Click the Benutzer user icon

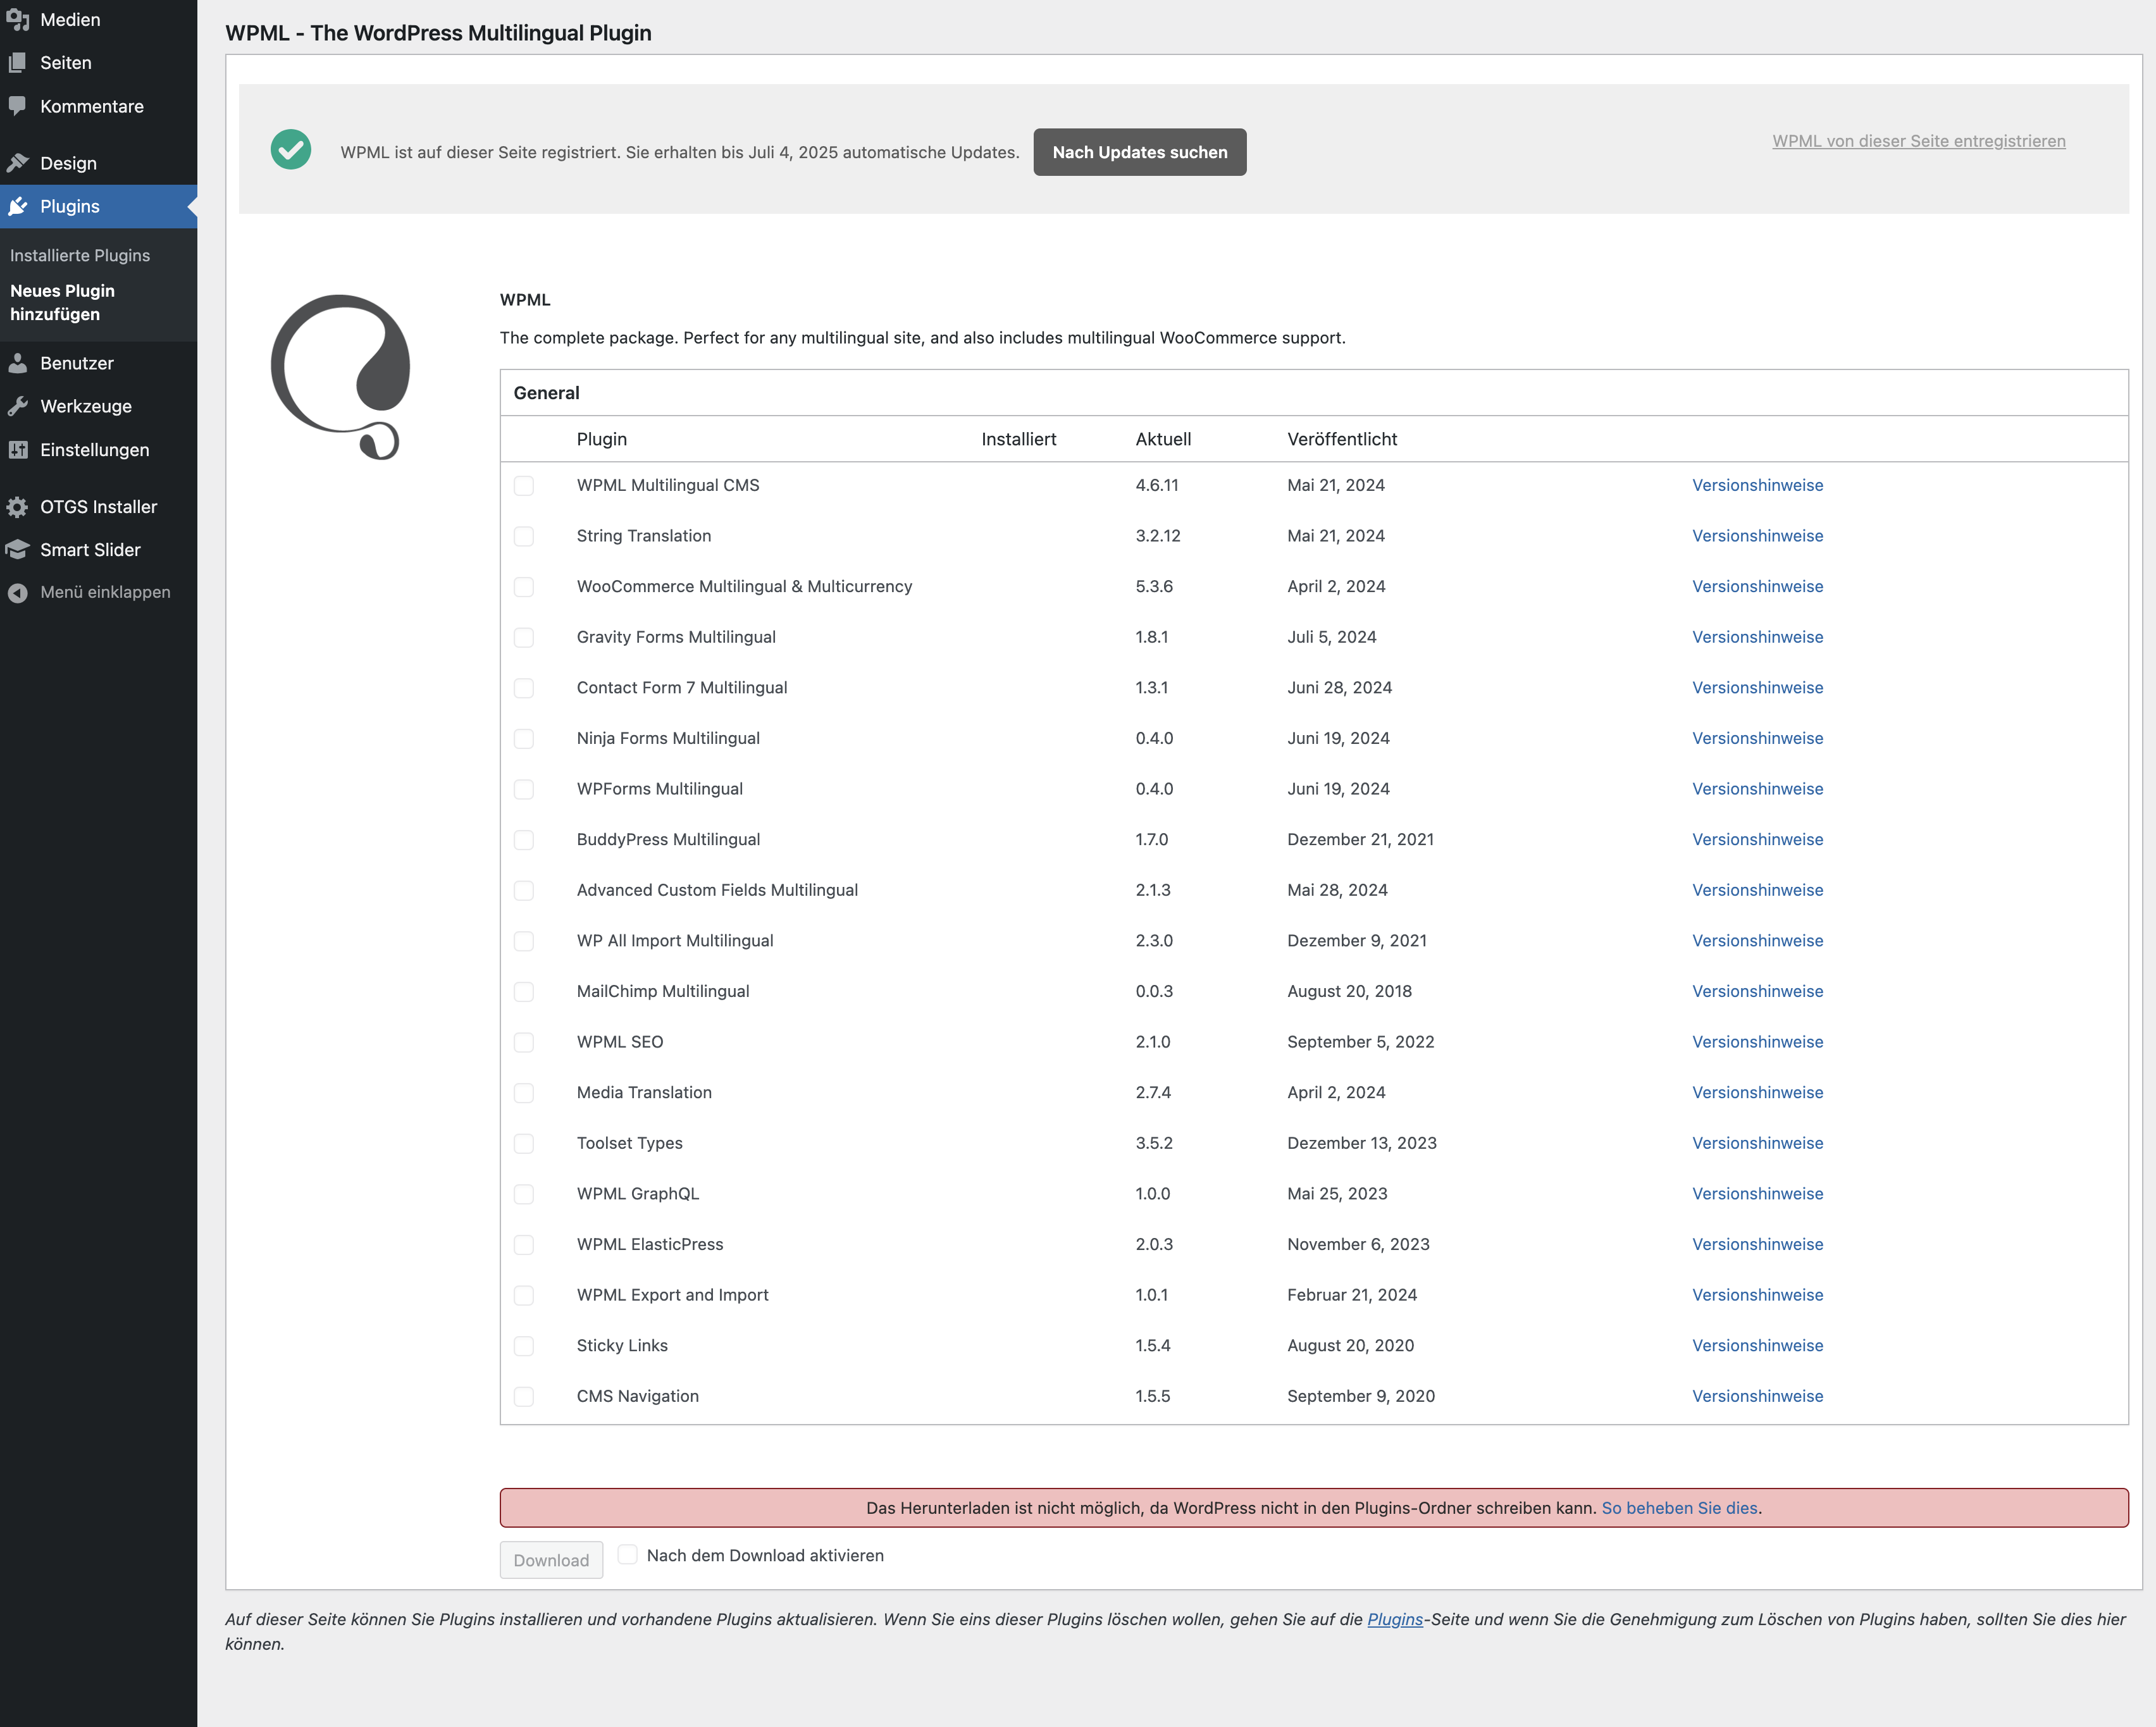18,363
